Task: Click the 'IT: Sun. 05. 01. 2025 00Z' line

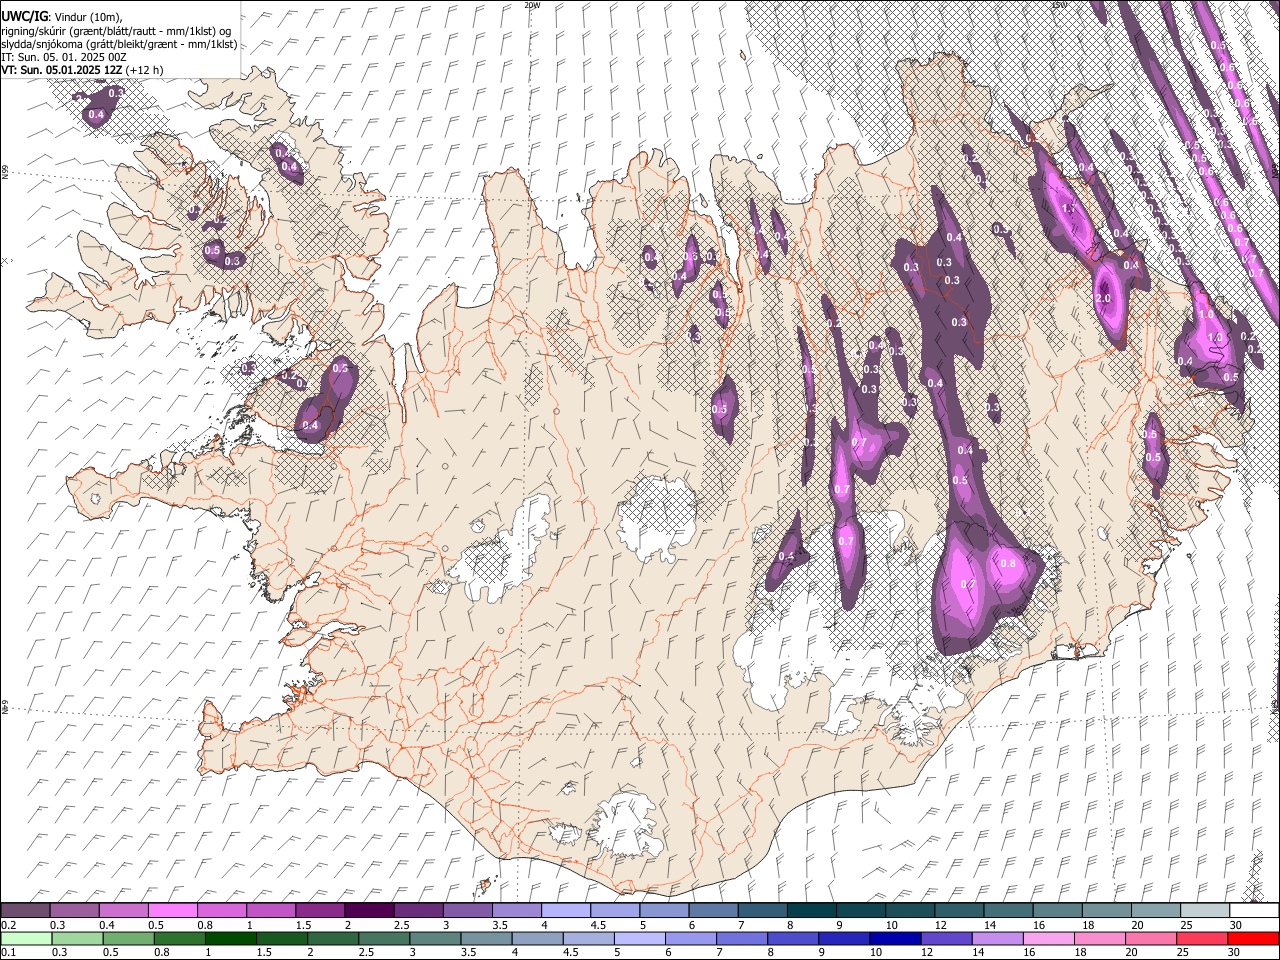Action: point(64,57)
